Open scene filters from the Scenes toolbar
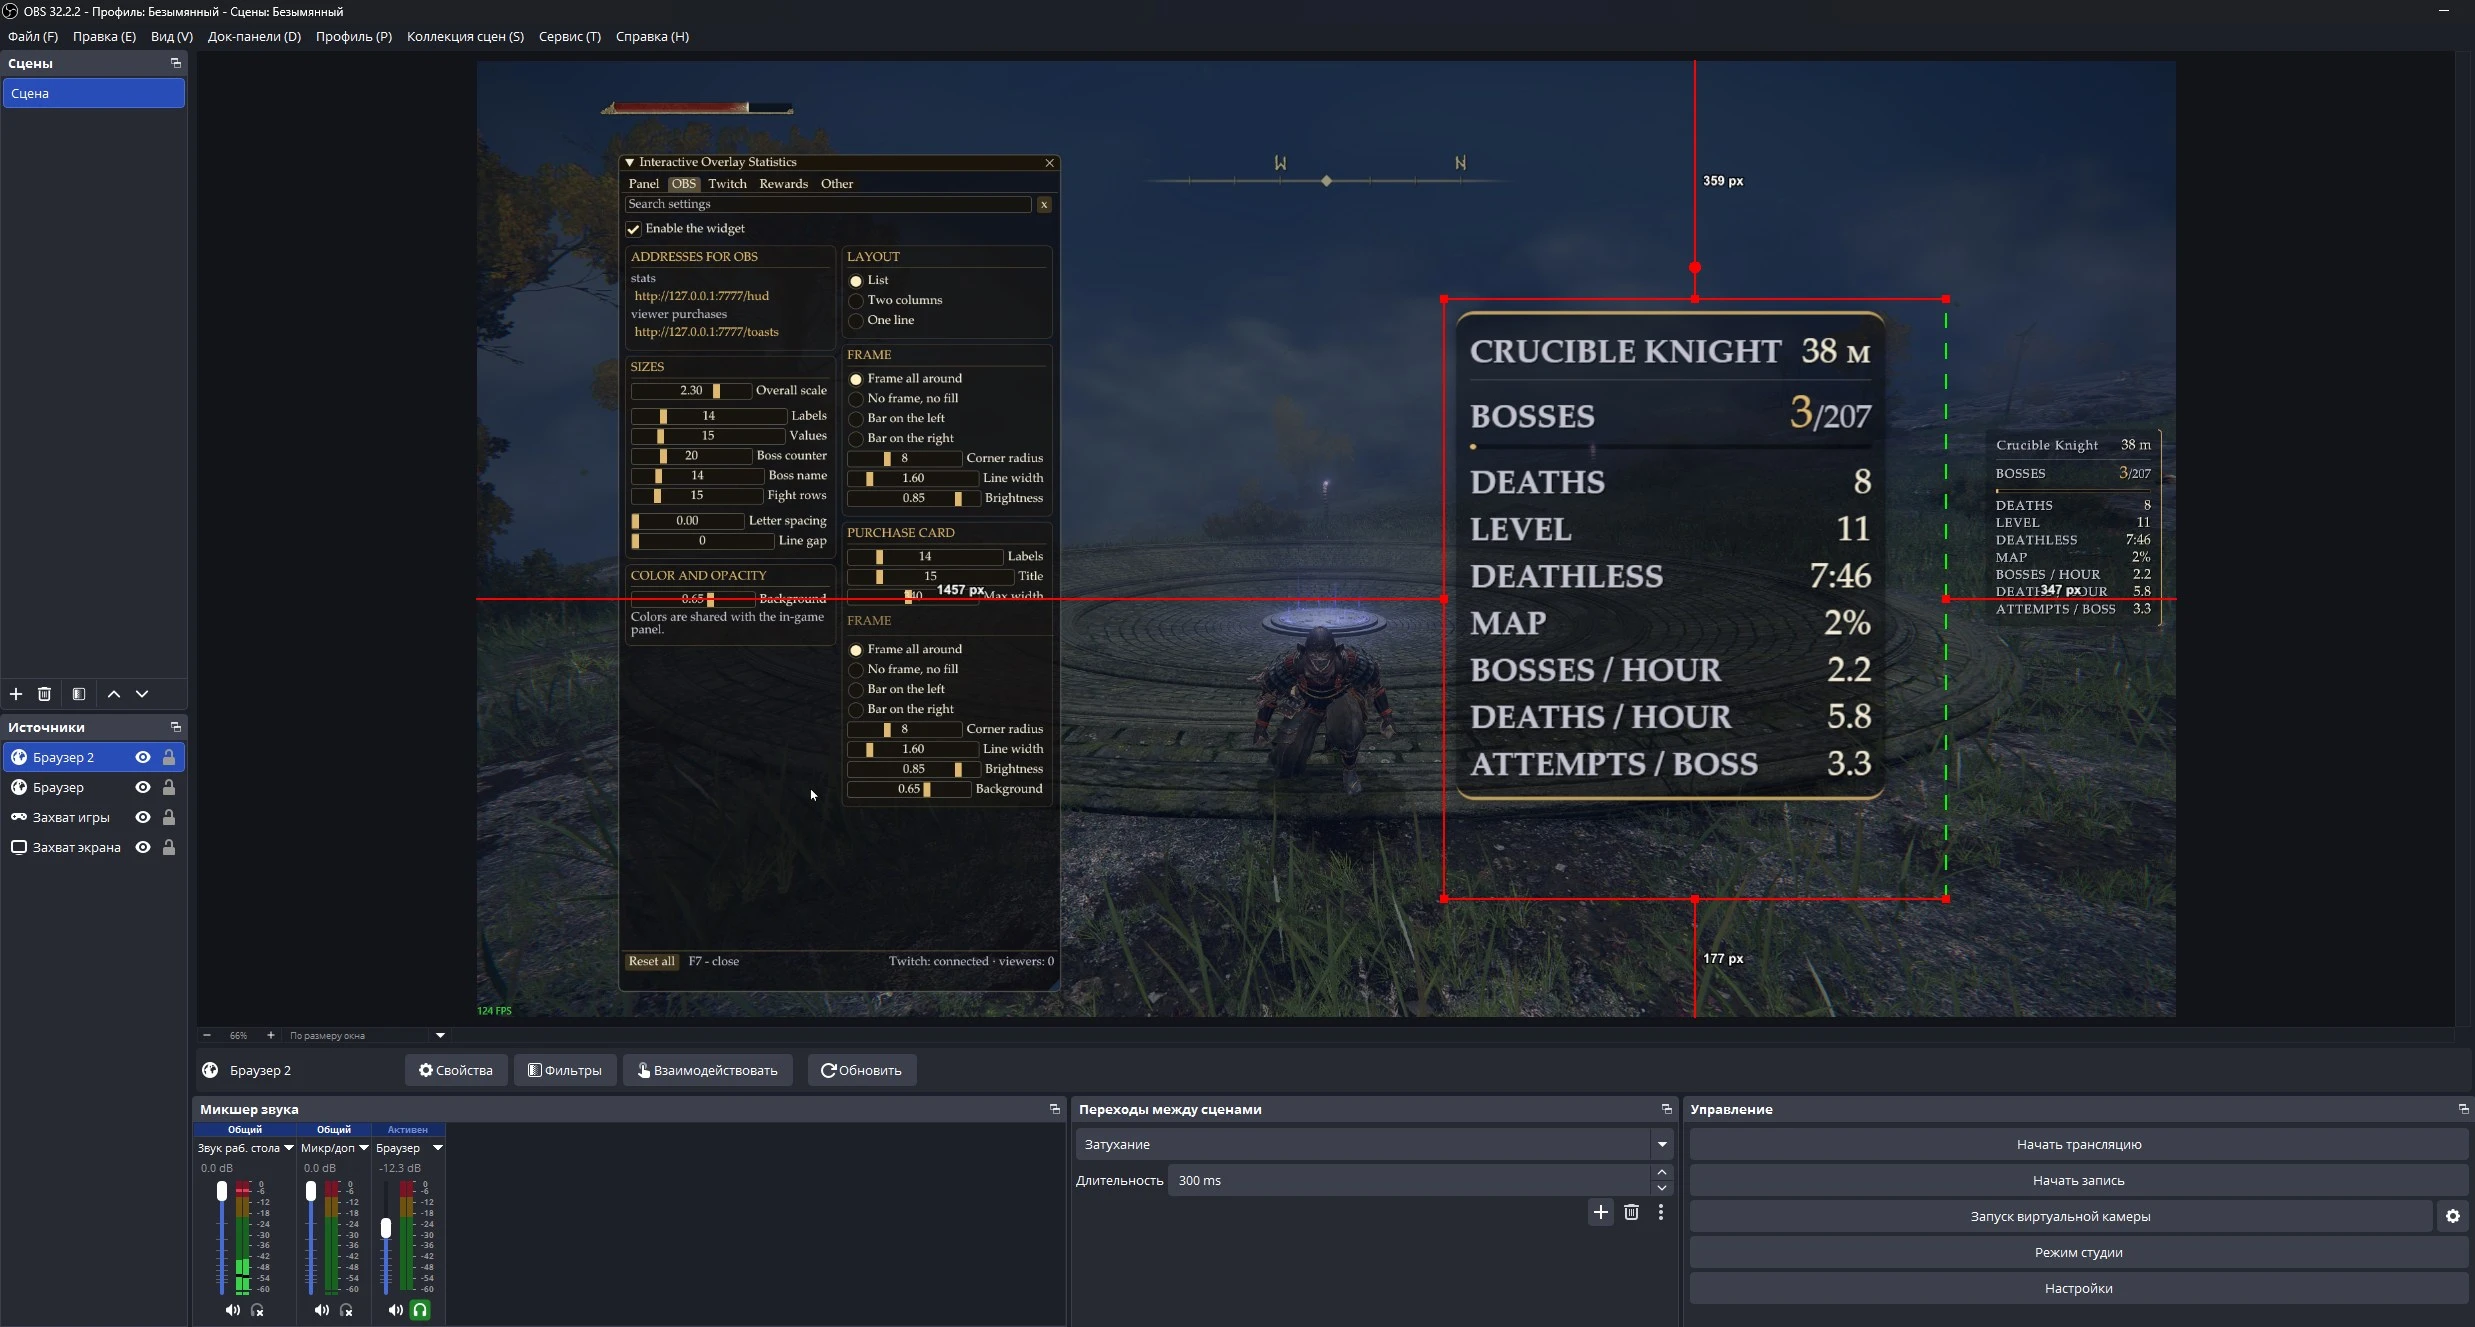 (79, 694)
